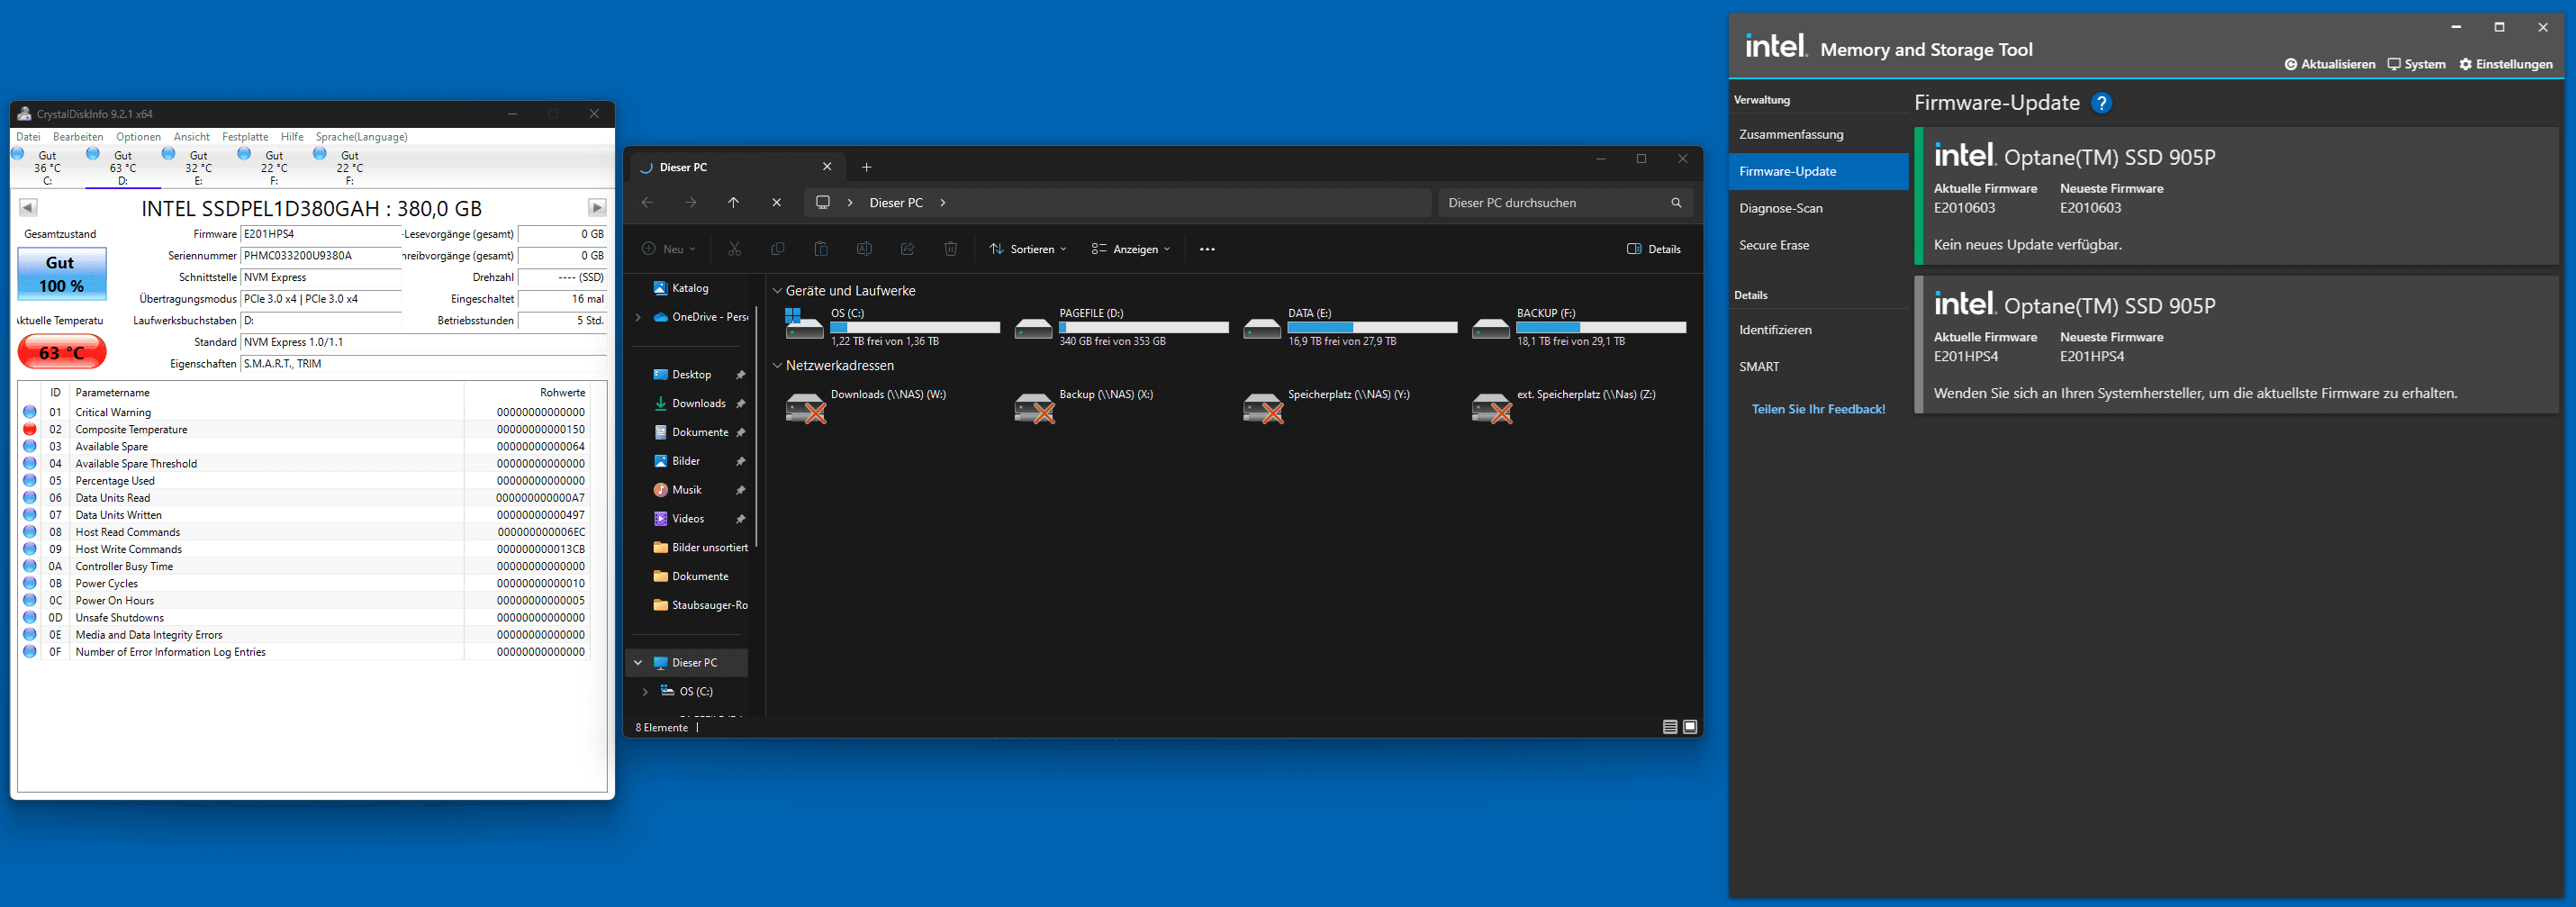Click System in Intel tool header

coord(2416,64)
